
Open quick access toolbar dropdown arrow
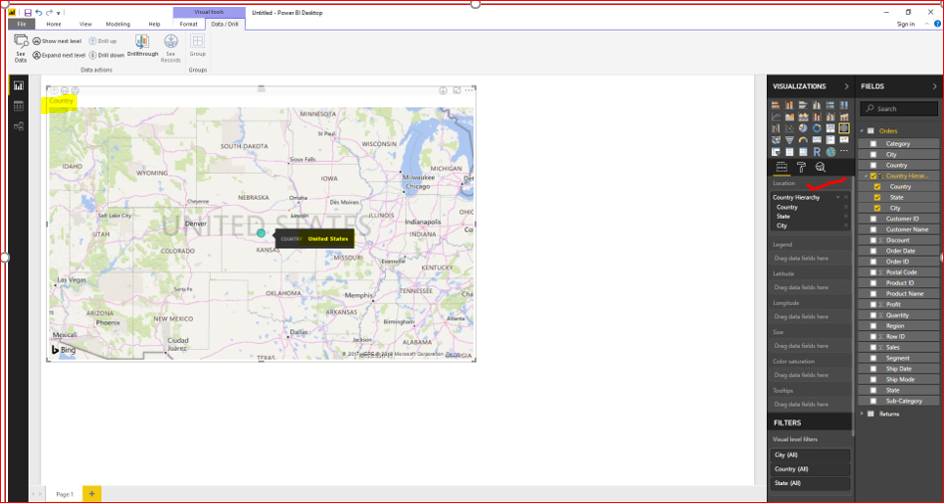click(x=58, y=13)
